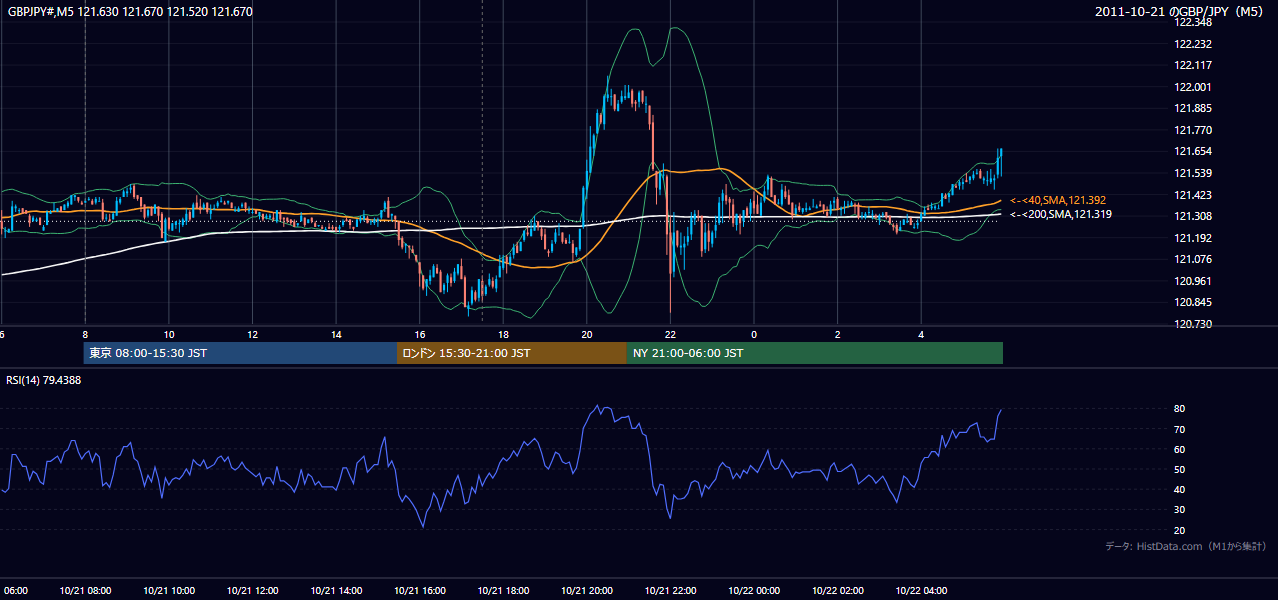Click the 10/22 02:00 date label
Image resolution: width=1278 pixels, height=600 pixels.
pyautogui.click(x=838, y=590)
